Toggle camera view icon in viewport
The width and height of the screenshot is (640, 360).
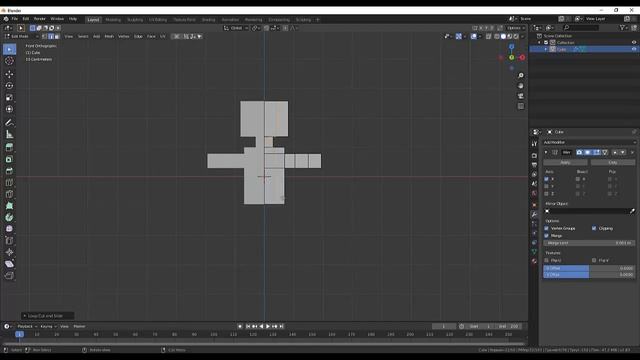[520, 96]
